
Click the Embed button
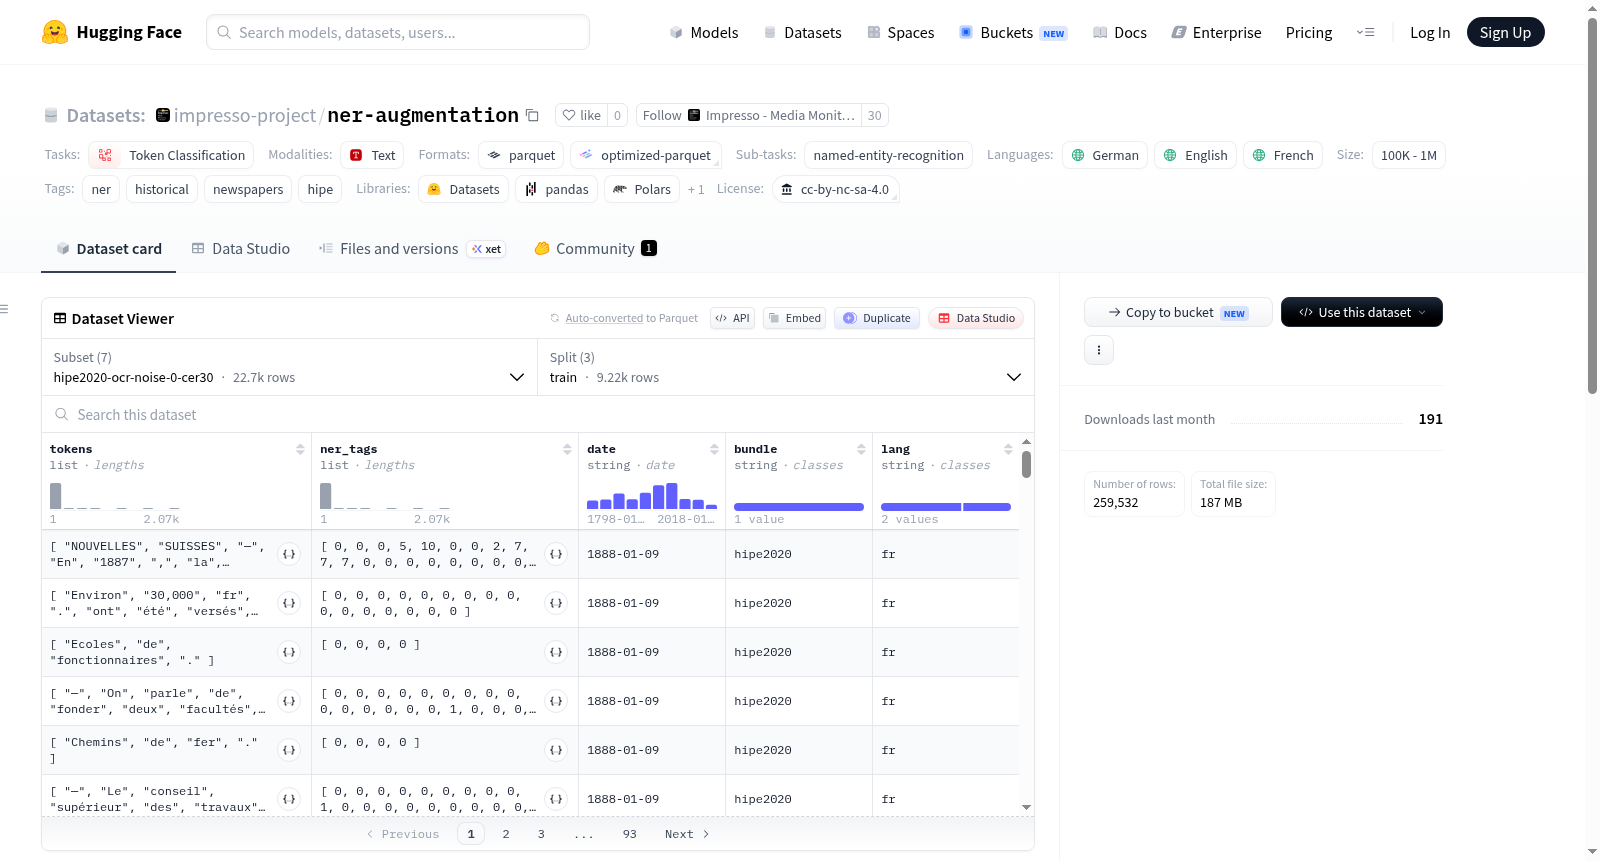pos(793,318)
